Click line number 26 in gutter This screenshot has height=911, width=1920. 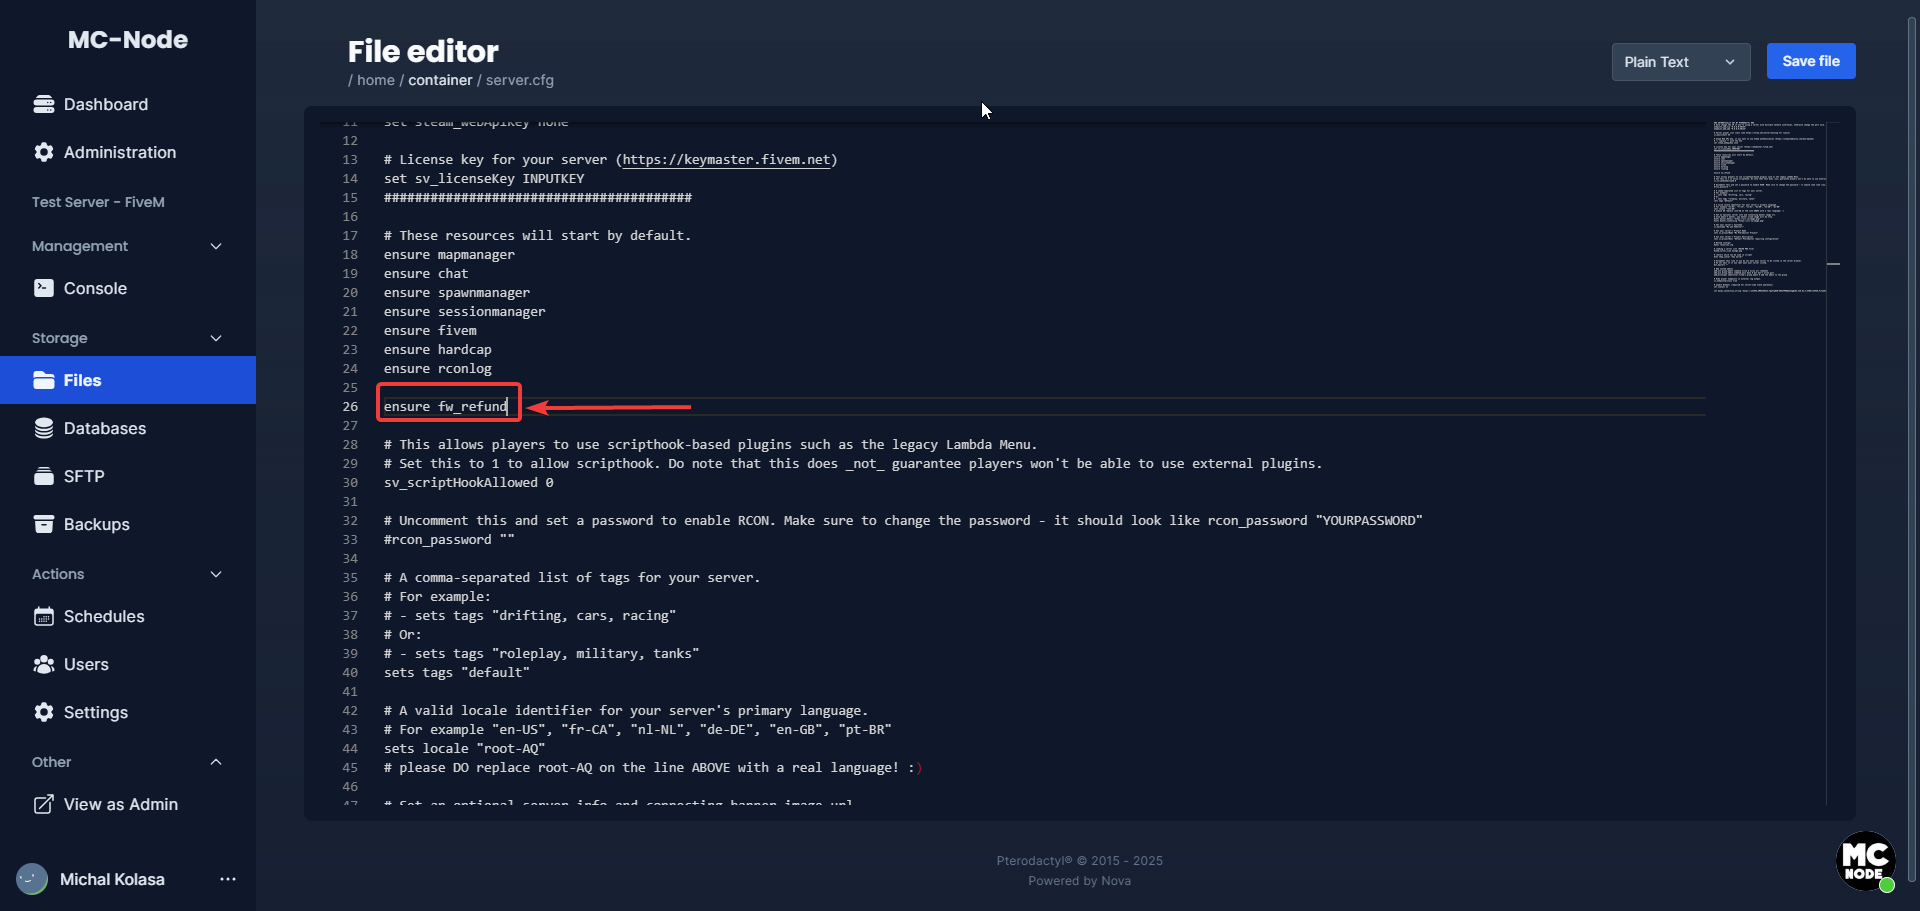coord(350,407)
